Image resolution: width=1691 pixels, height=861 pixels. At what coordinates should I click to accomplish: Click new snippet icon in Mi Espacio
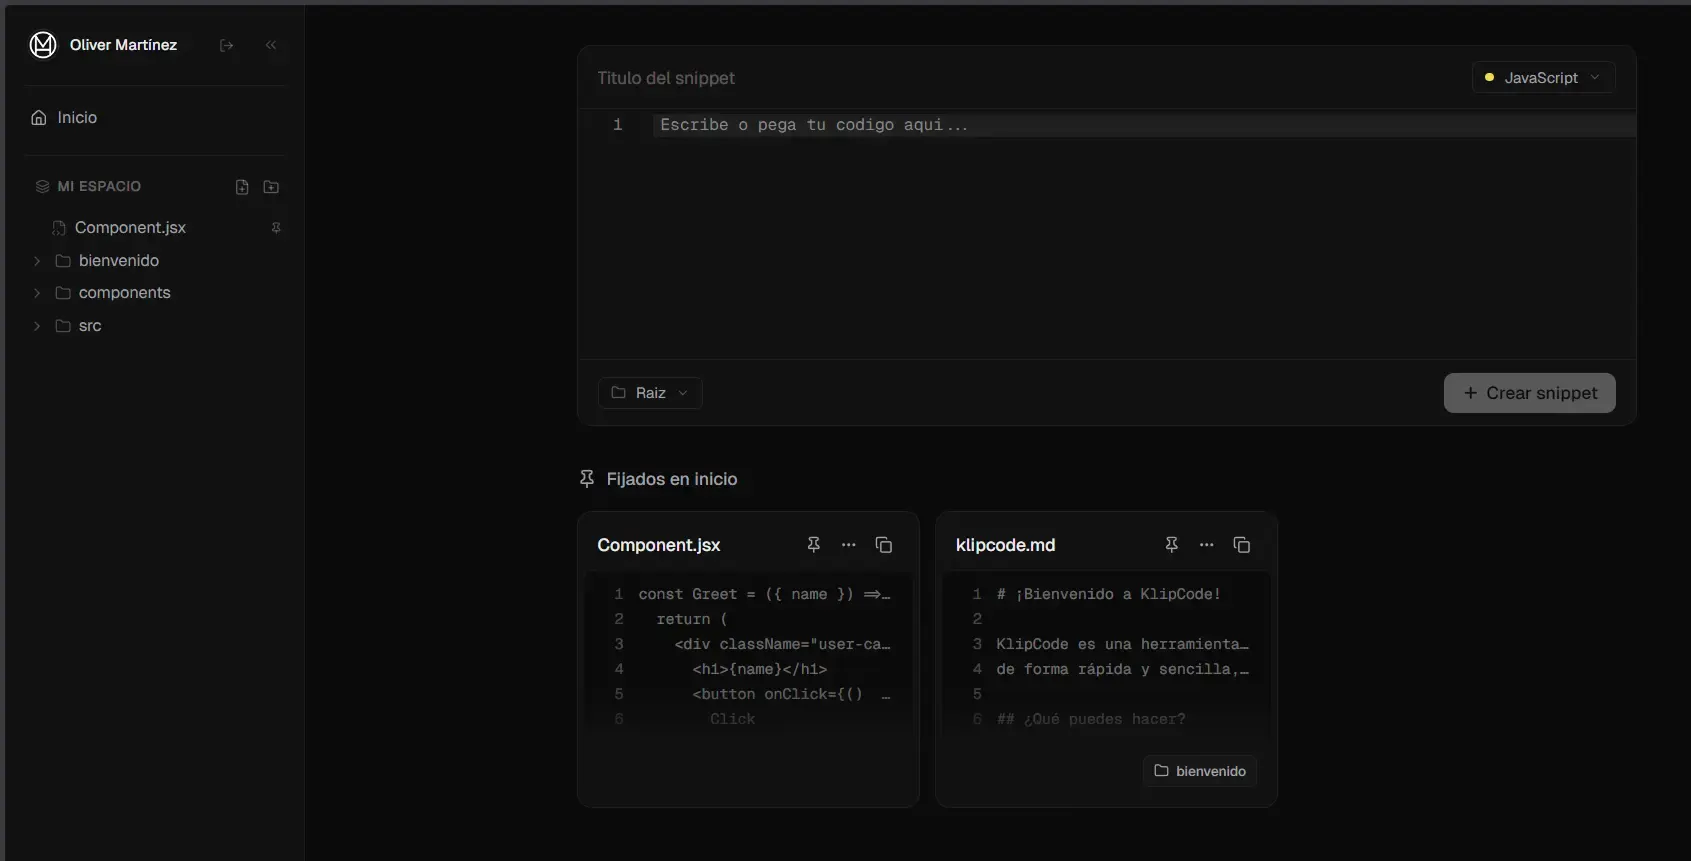click(x=242, y=187)
